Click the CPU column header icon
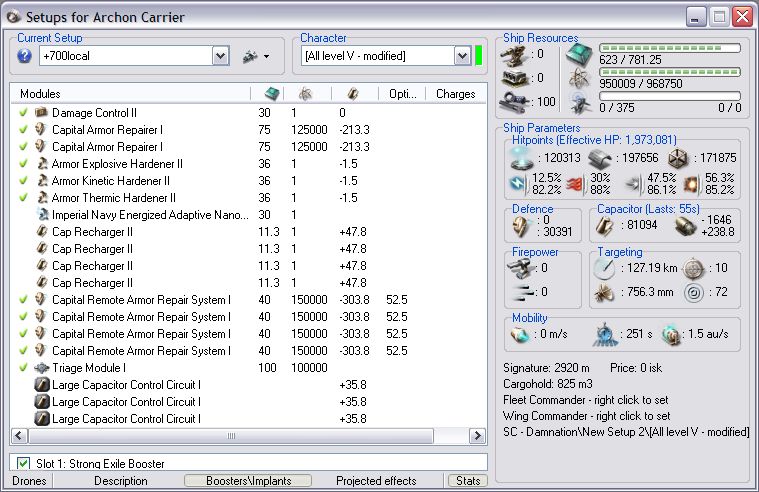Image resolution: width=759 pixels, height=492 pixels. 271,94
